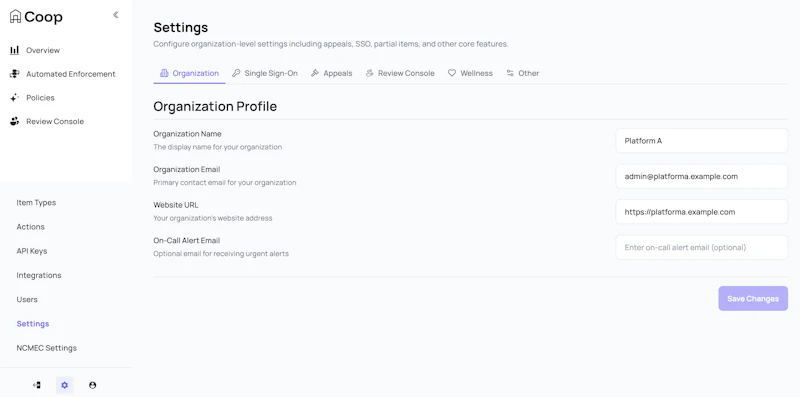Click the Save Changes button
Viewport: 800px width, 397px height.
tap(753, 299)
